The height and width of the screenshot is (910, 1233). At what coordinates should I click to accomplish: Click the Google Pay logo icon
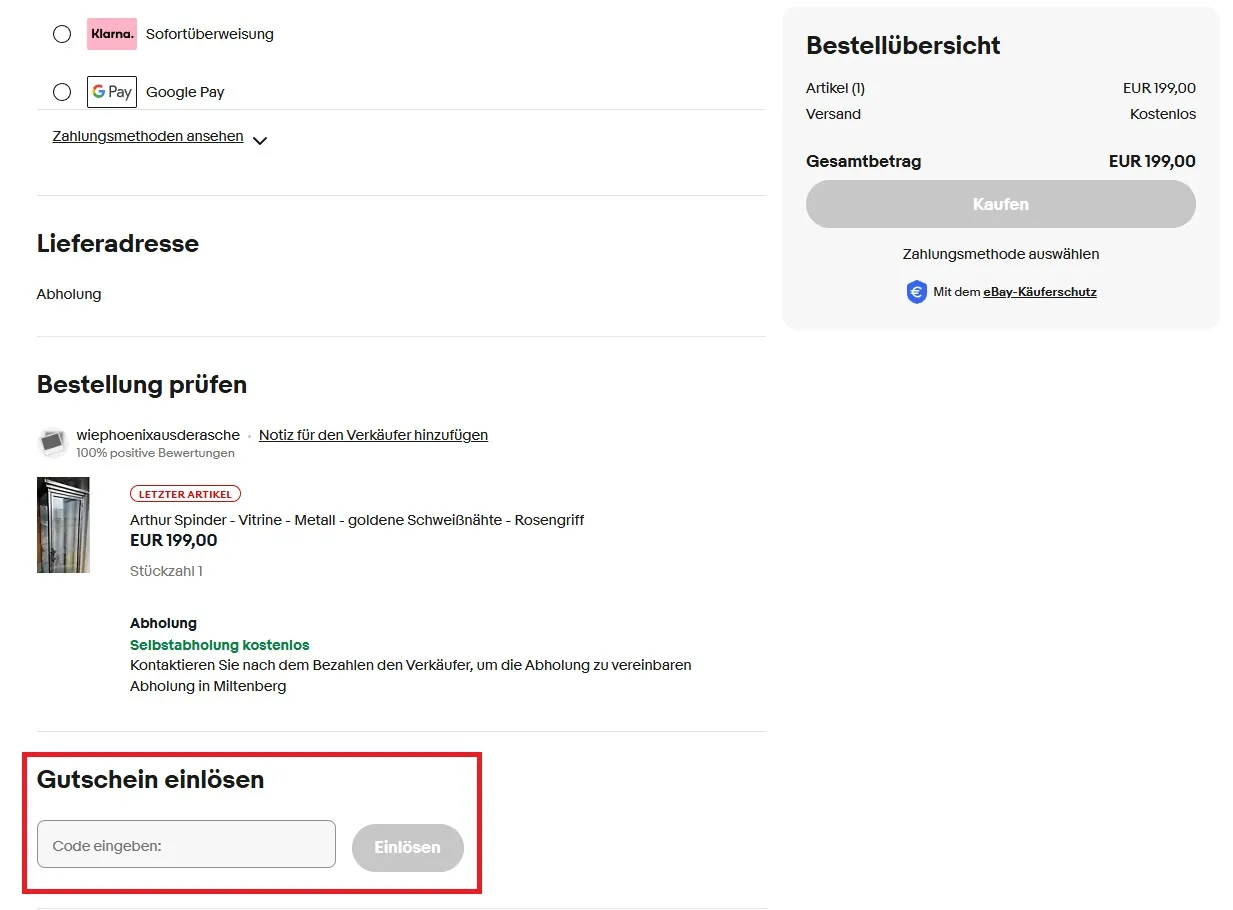(x=111, y=91)
